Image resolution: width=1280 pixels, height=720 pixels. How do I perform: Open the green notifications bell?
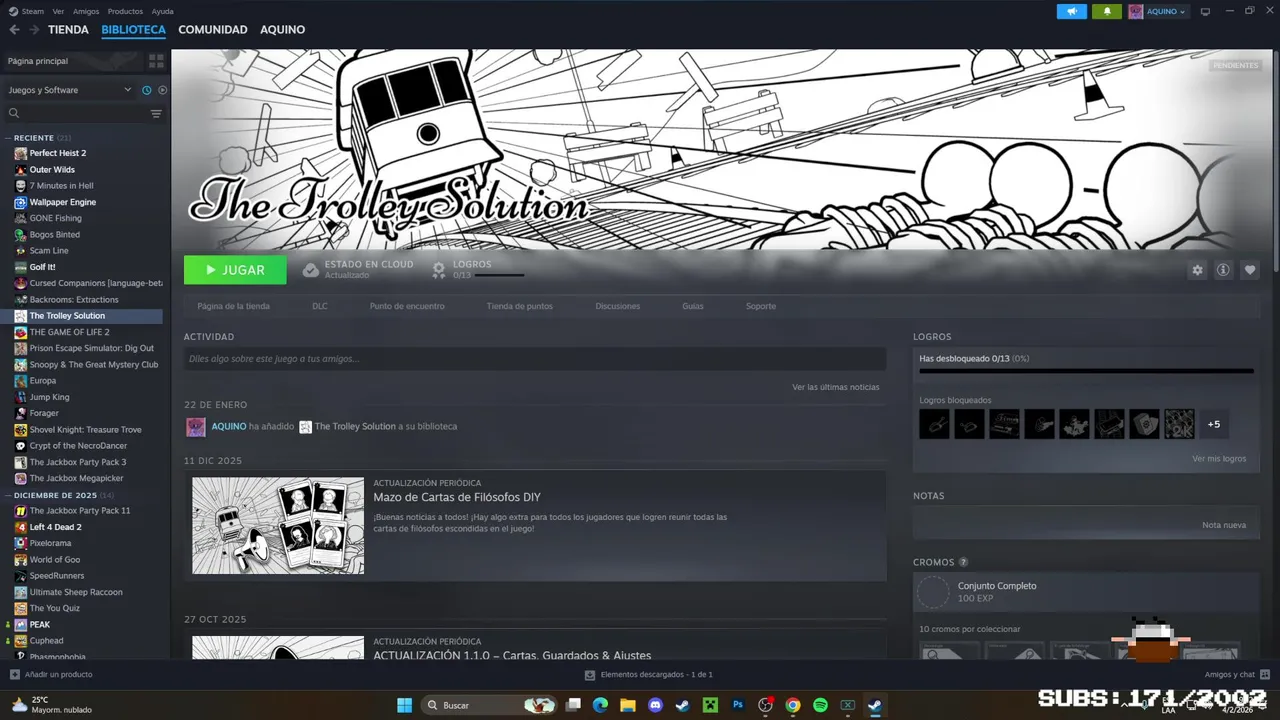1107,11
